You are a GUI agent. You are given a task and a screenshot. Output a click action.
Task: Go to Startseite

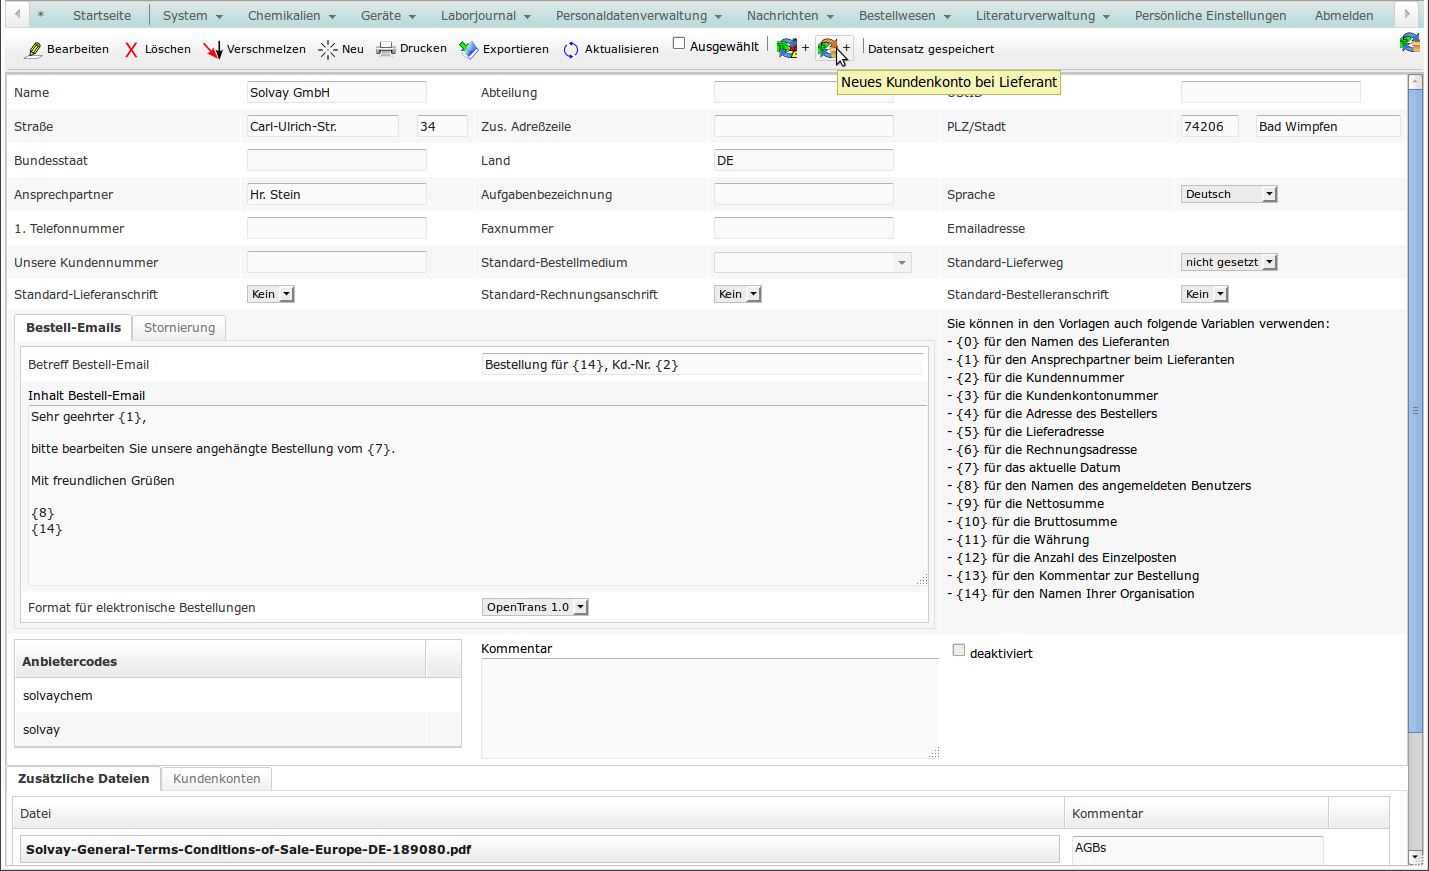[102, 16]
